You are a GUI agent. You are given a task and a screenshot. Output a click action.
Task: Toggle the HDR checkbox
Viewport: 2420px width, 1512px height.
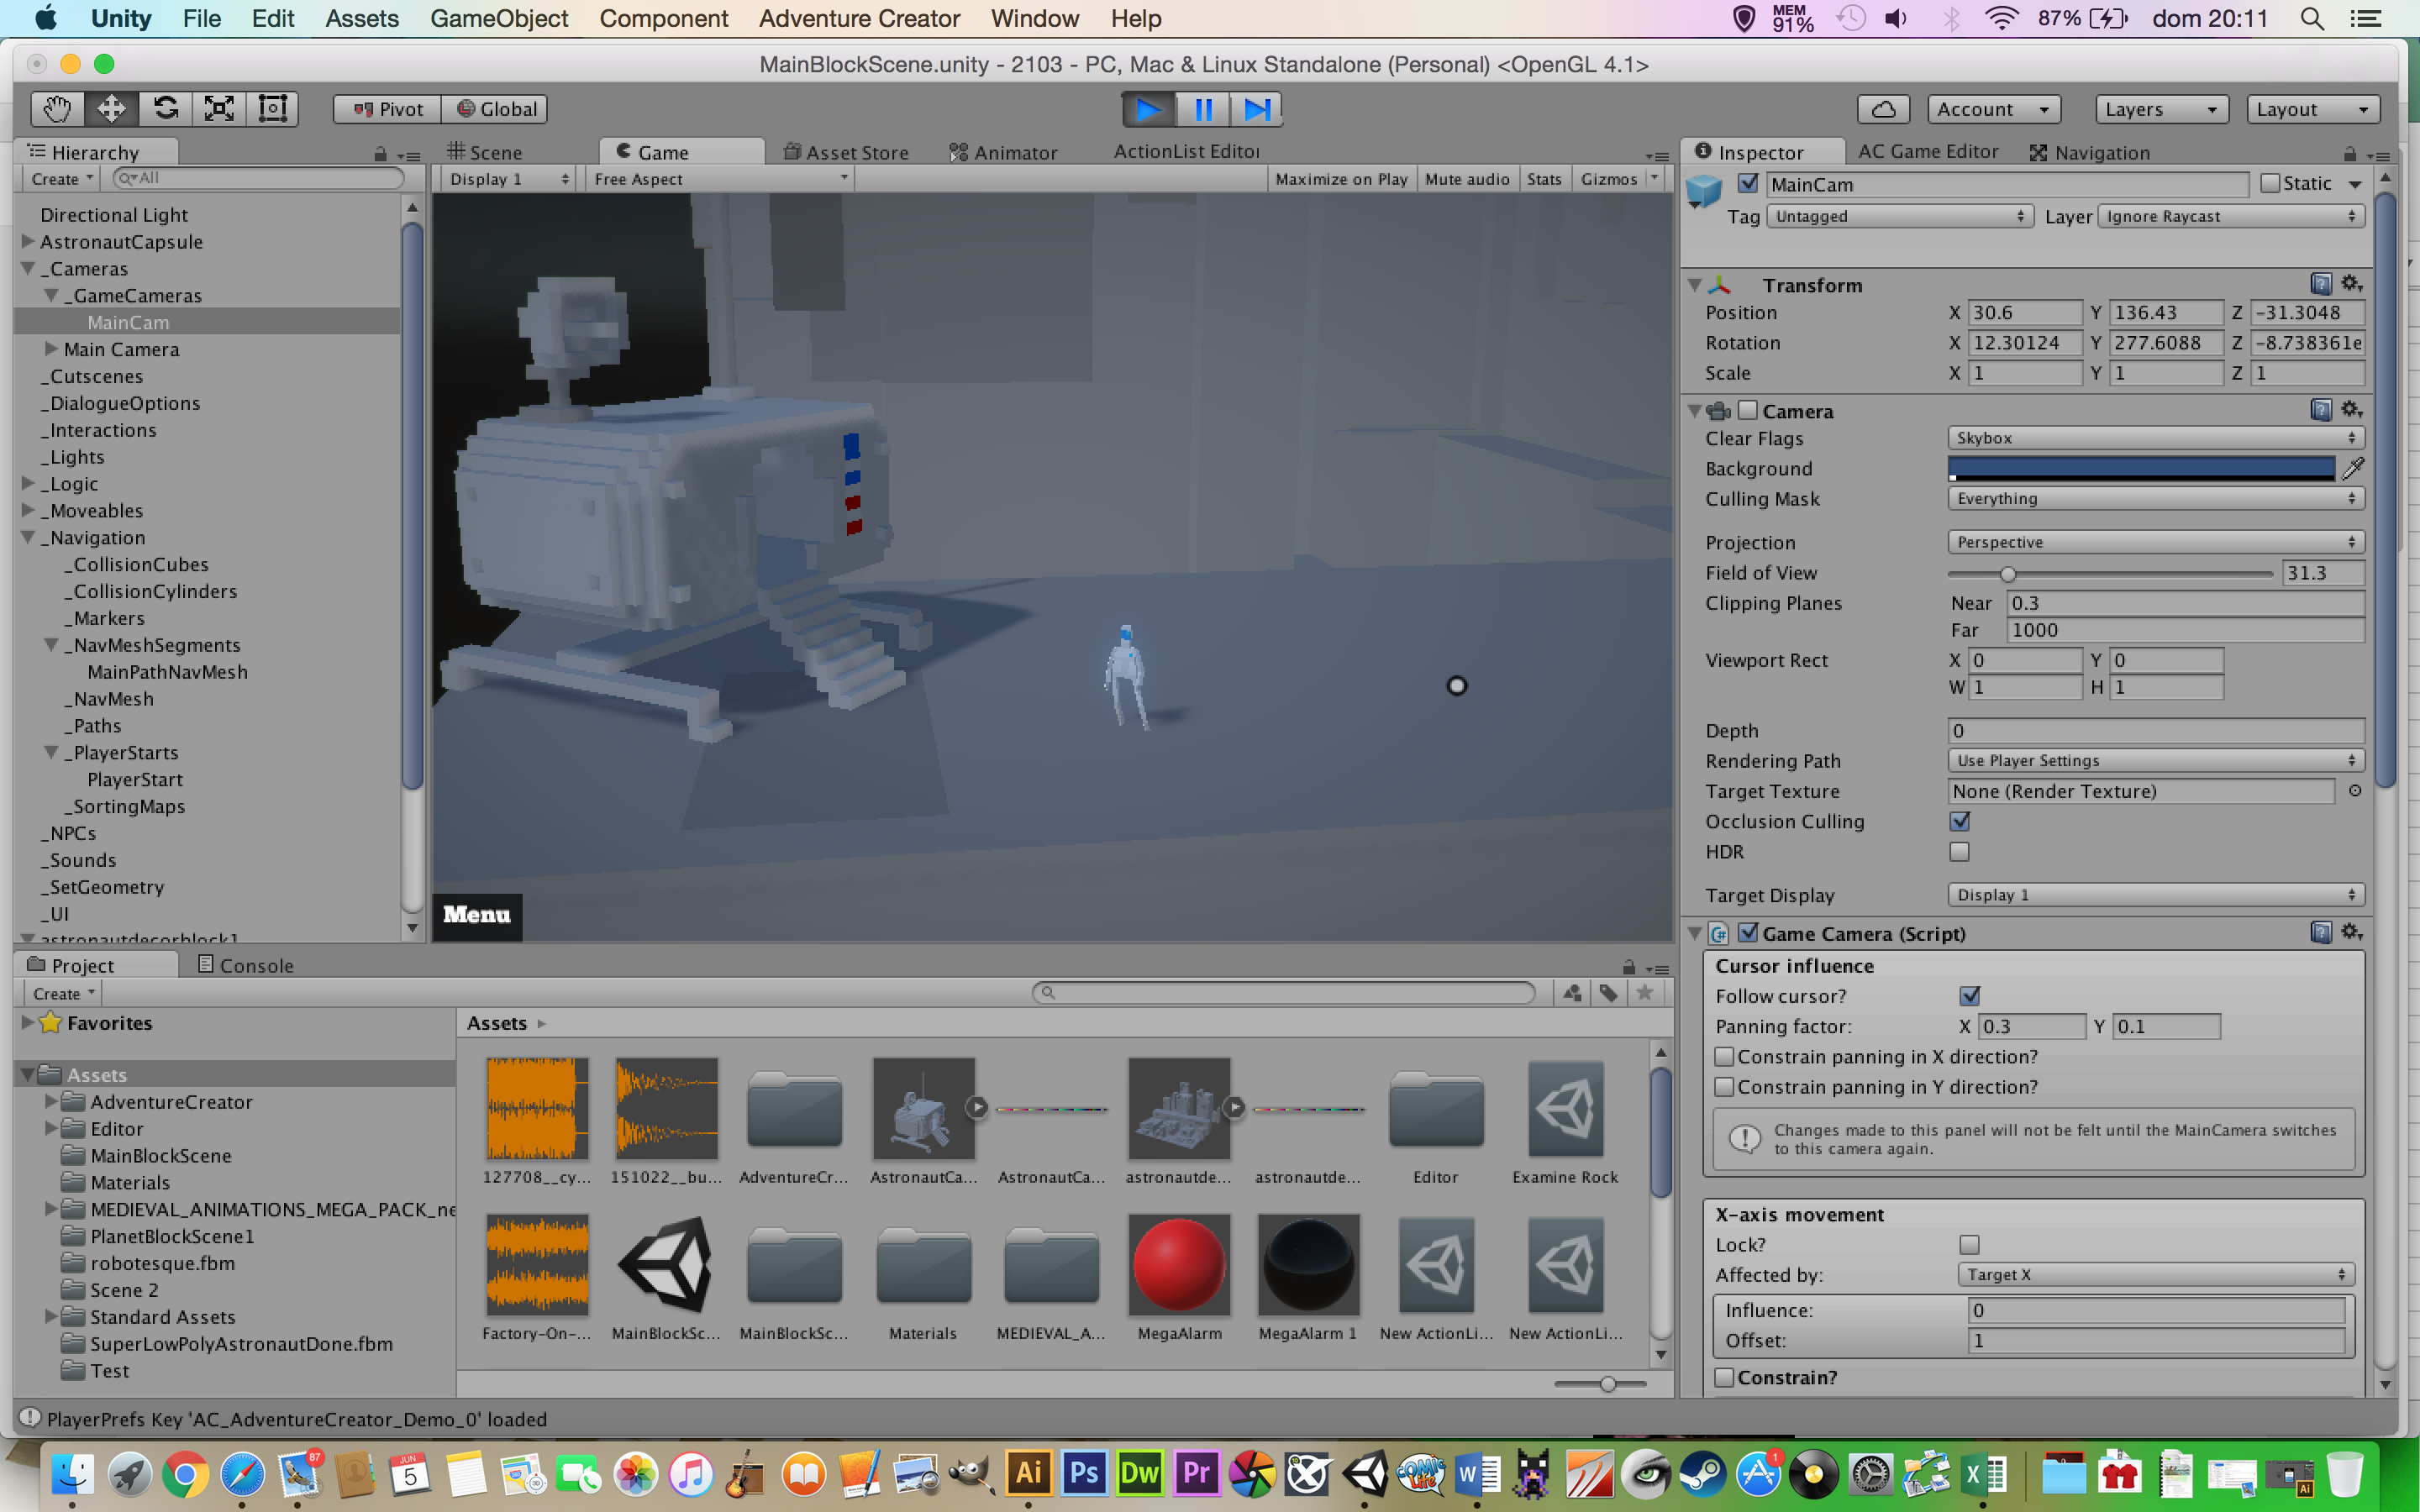tap(1959, 852)
